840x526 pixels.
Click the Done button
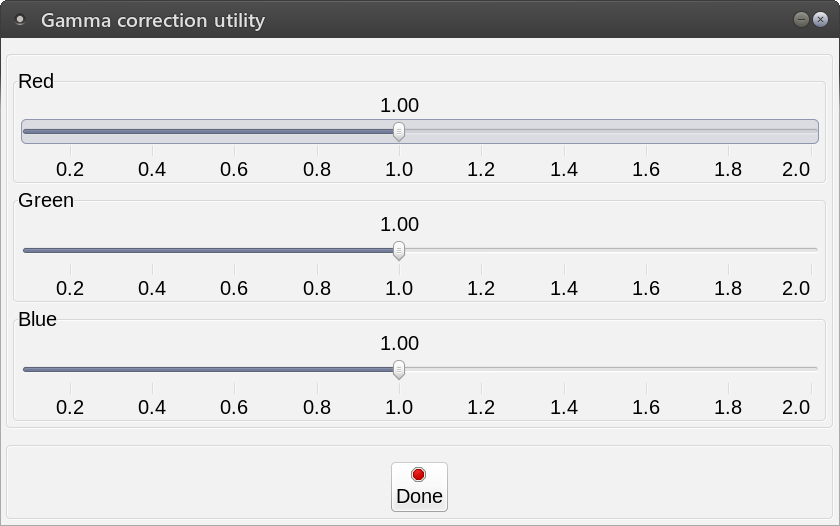pyautogui.click(x=419, y=486)
